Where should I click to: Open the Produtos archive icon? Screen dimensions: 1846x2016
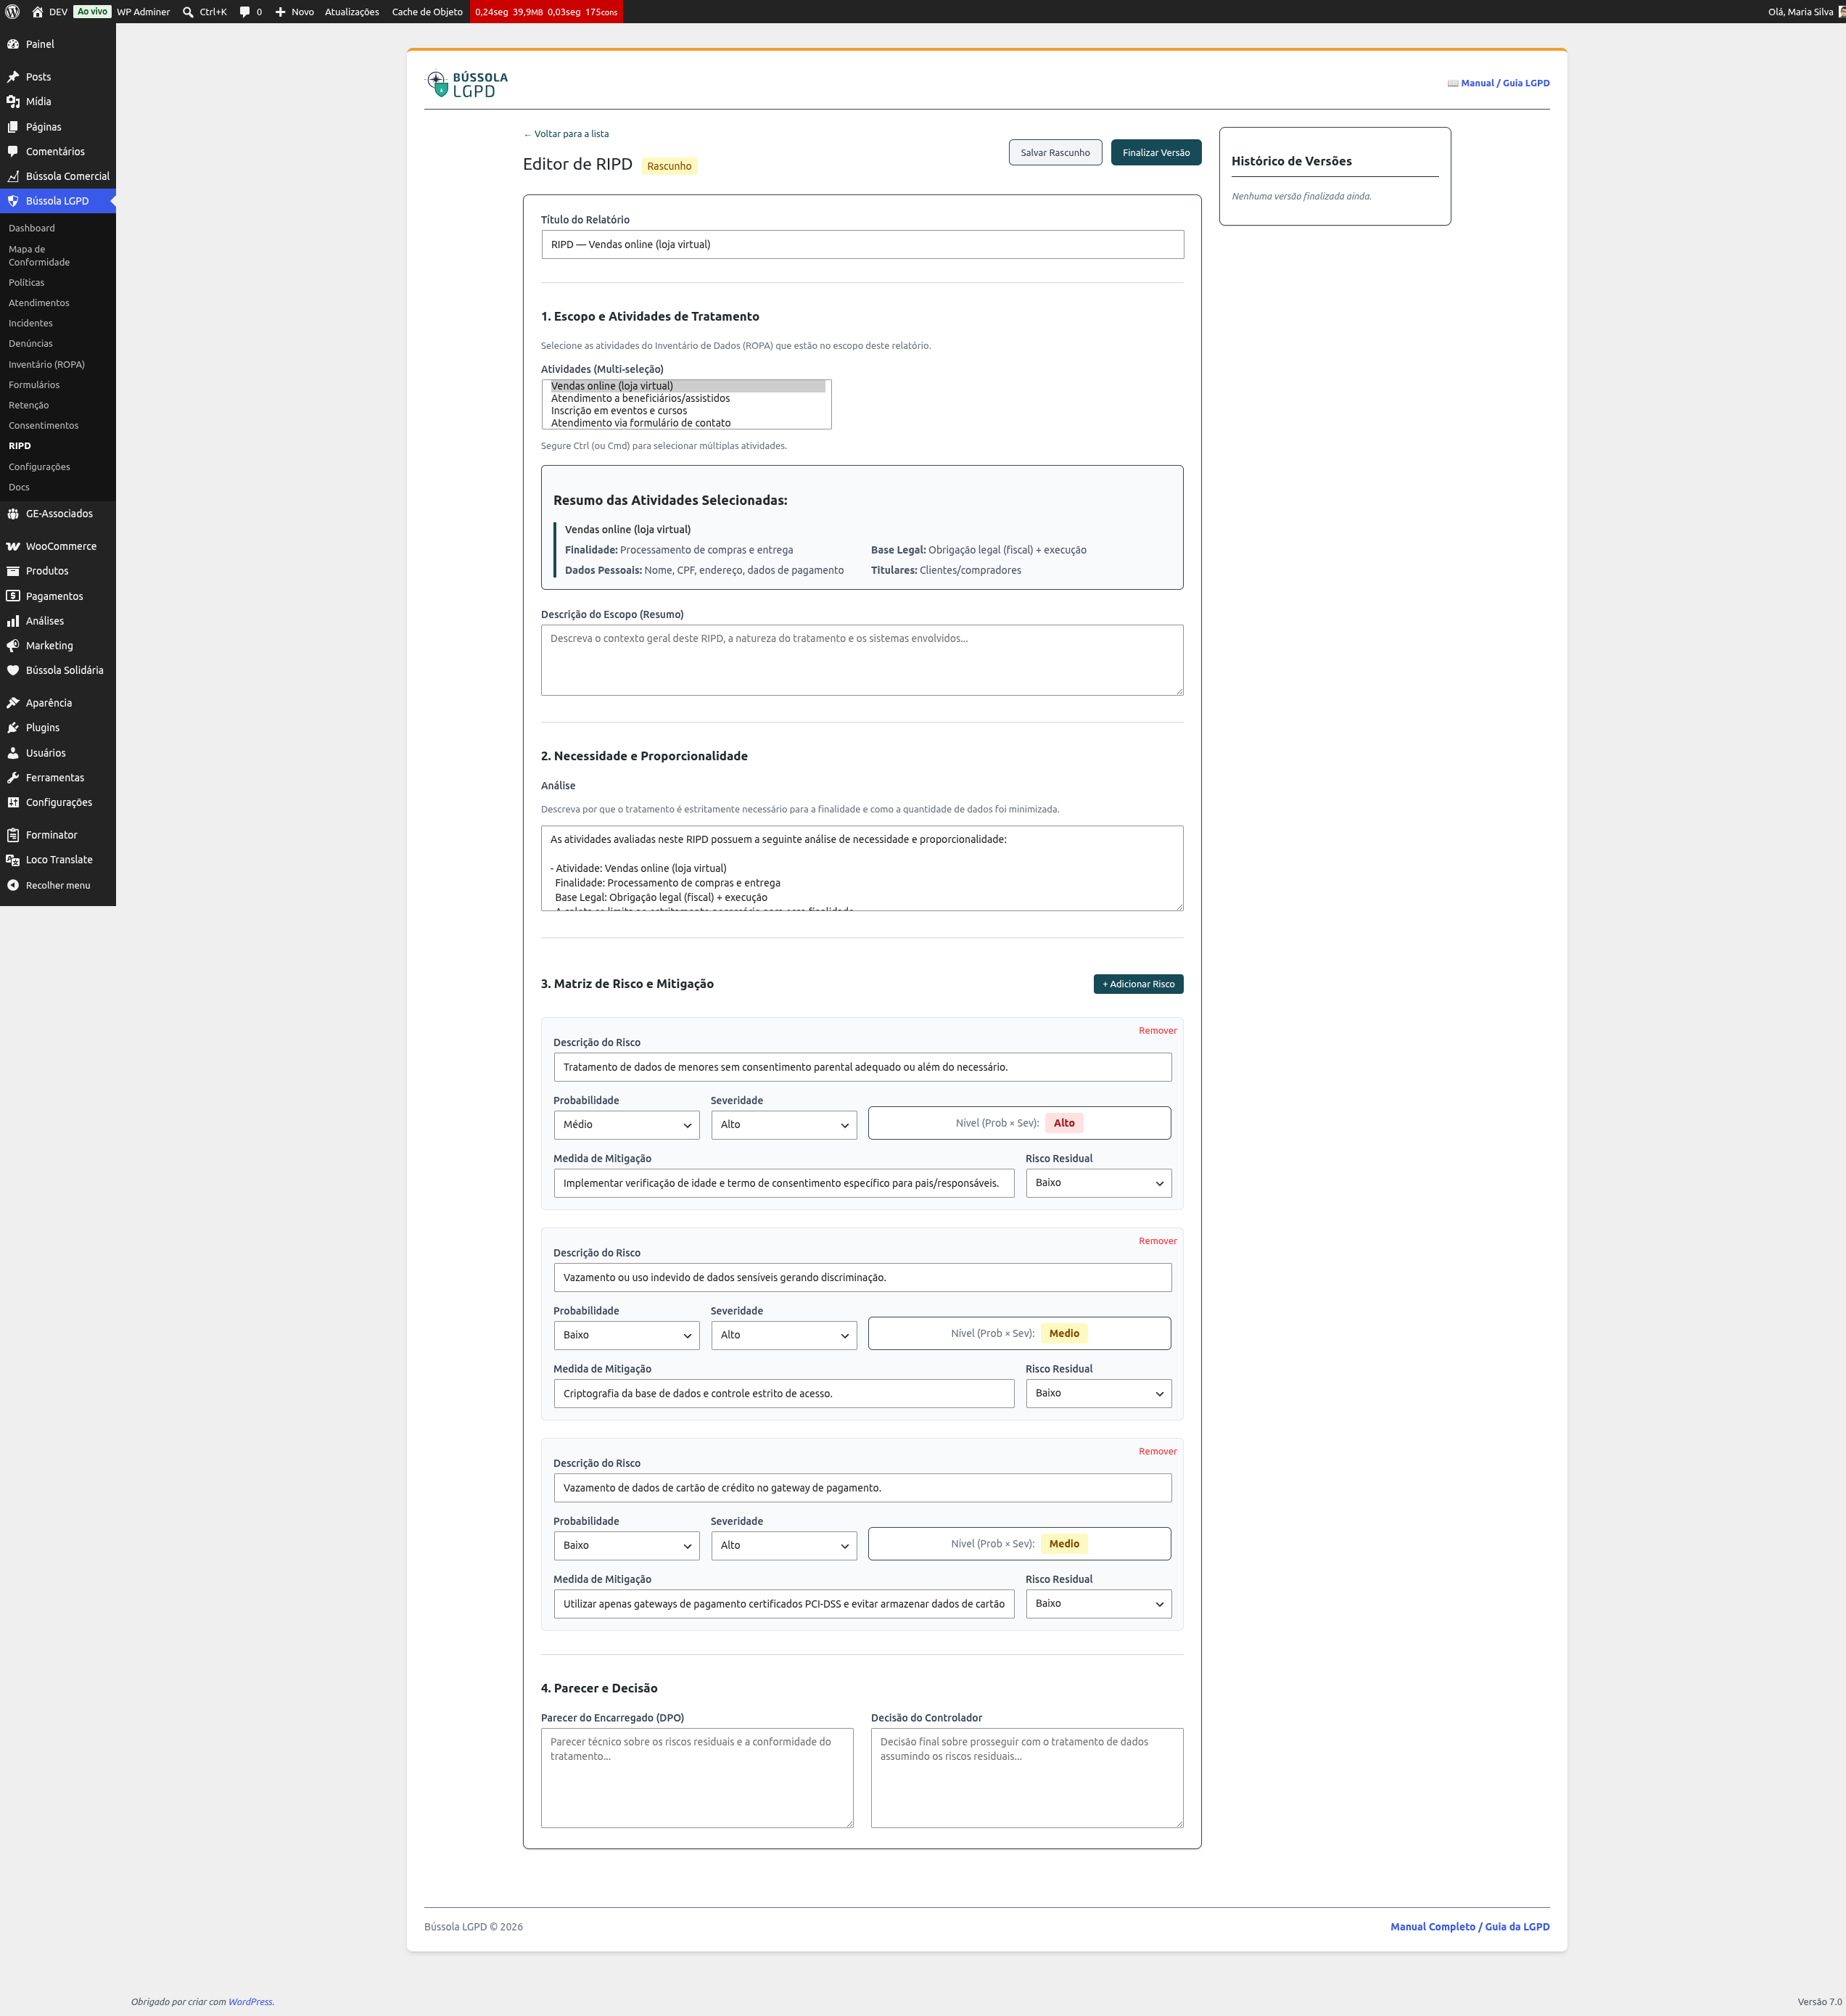click(x=13, y=571)
